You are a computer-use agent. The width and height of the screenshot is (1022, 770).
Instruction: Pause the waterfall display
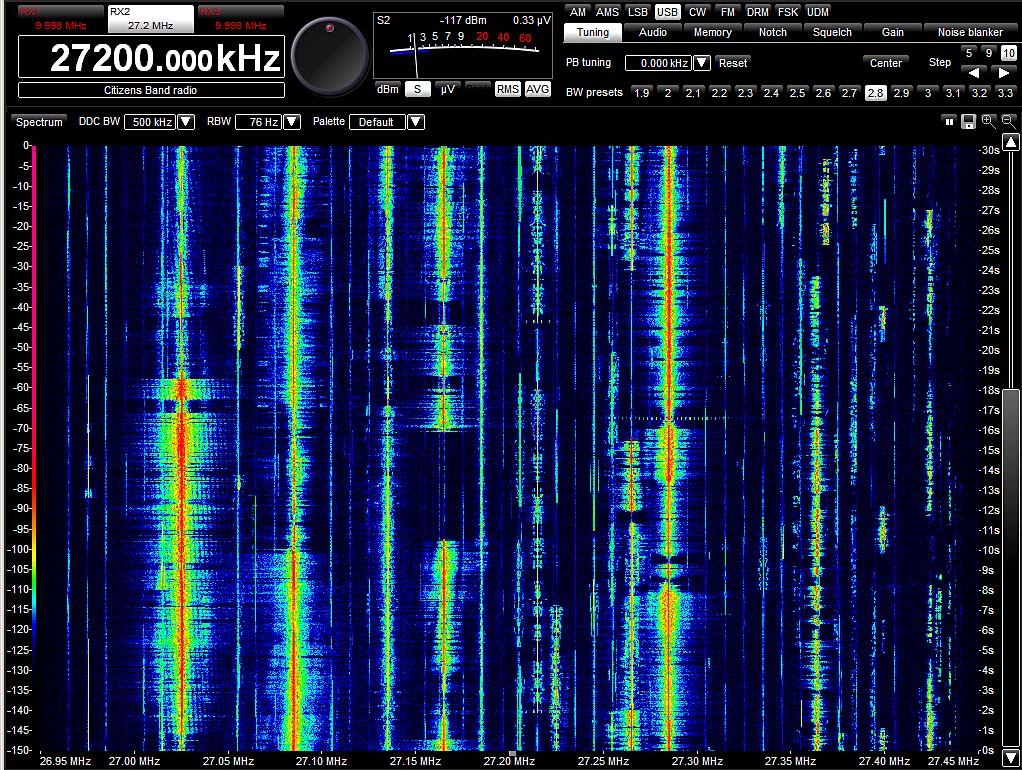coord(949,121)
